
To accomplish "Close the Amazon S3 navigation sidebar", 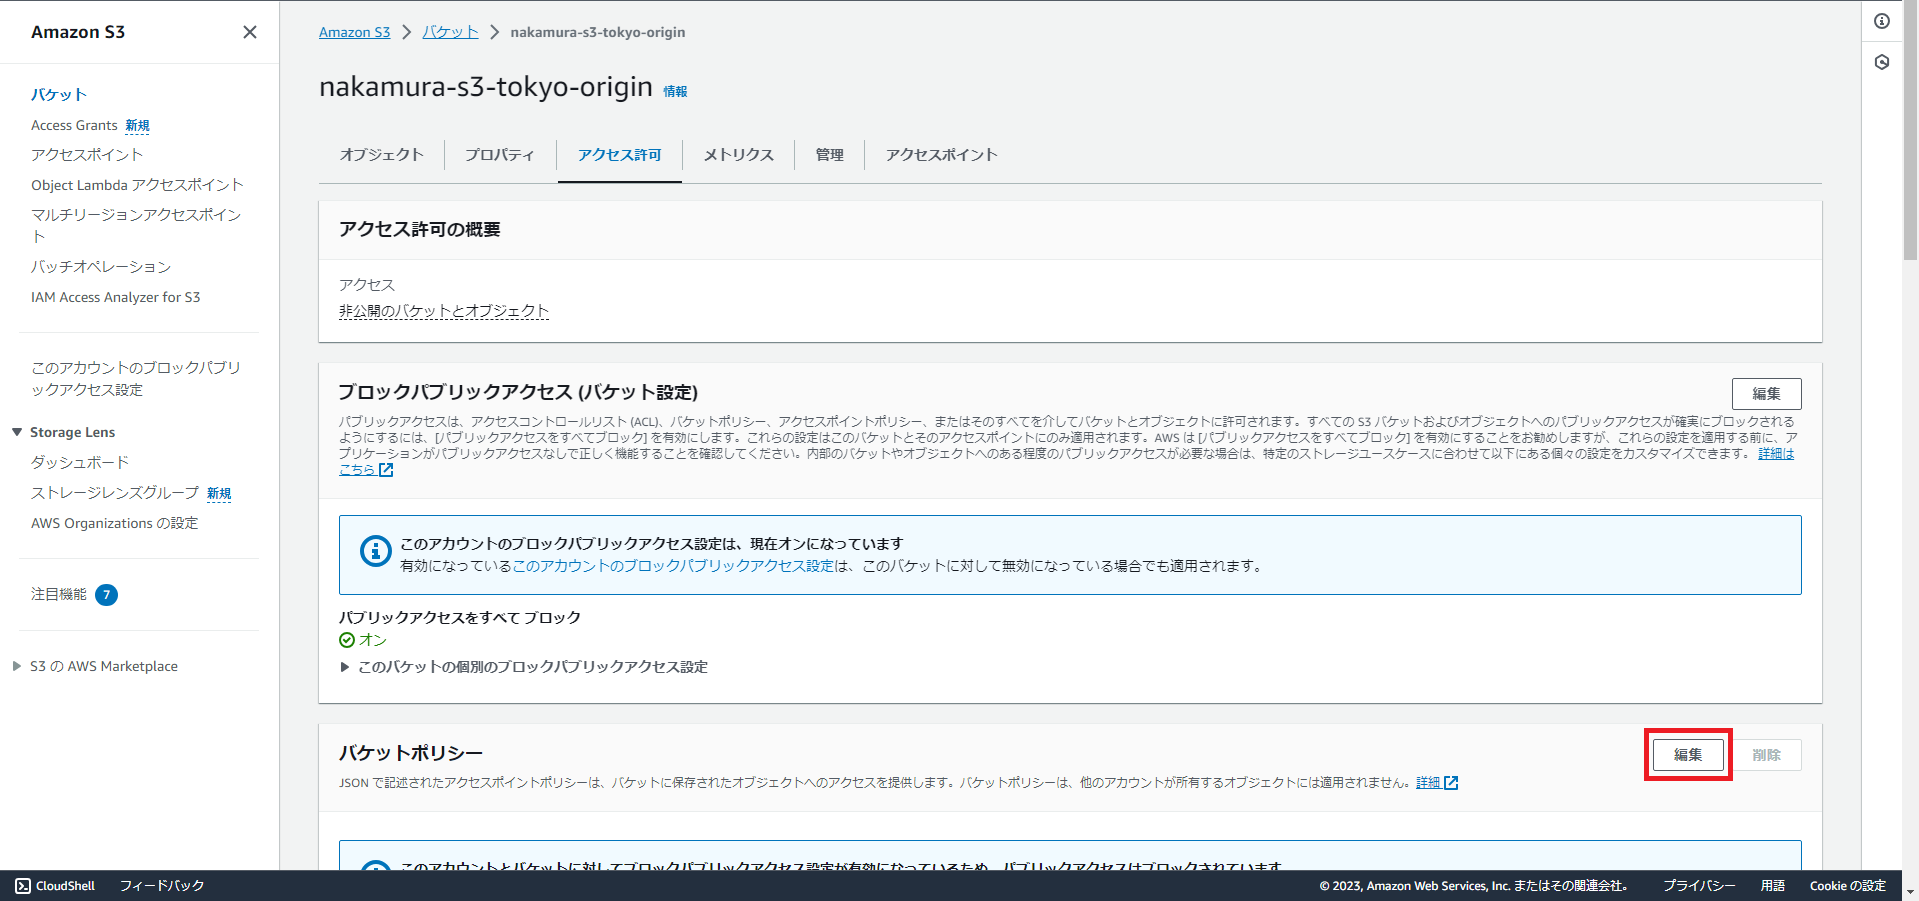I will 250,32.
